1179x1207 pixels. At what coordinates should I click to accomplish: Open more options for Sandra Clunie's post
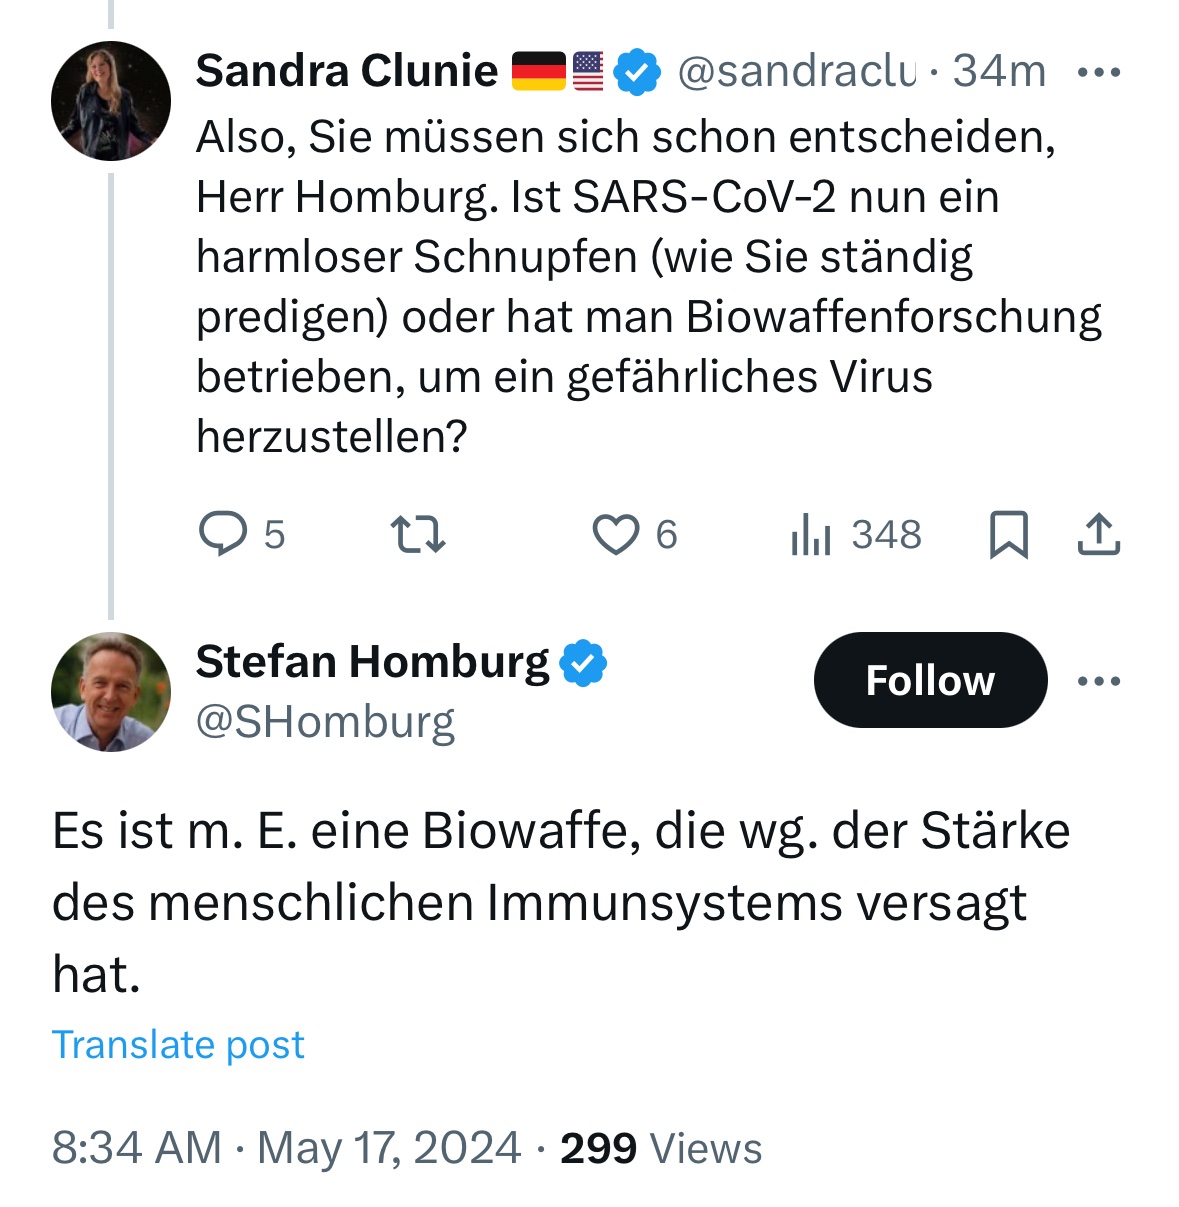1099,72
